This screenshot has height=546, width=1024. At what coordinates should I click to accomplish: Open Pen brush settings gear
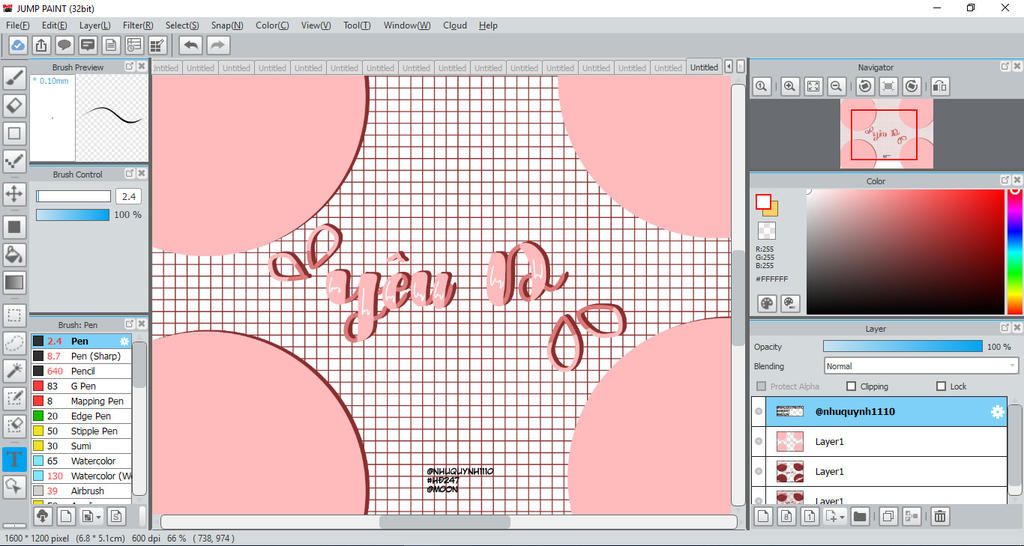pos(124,341)
